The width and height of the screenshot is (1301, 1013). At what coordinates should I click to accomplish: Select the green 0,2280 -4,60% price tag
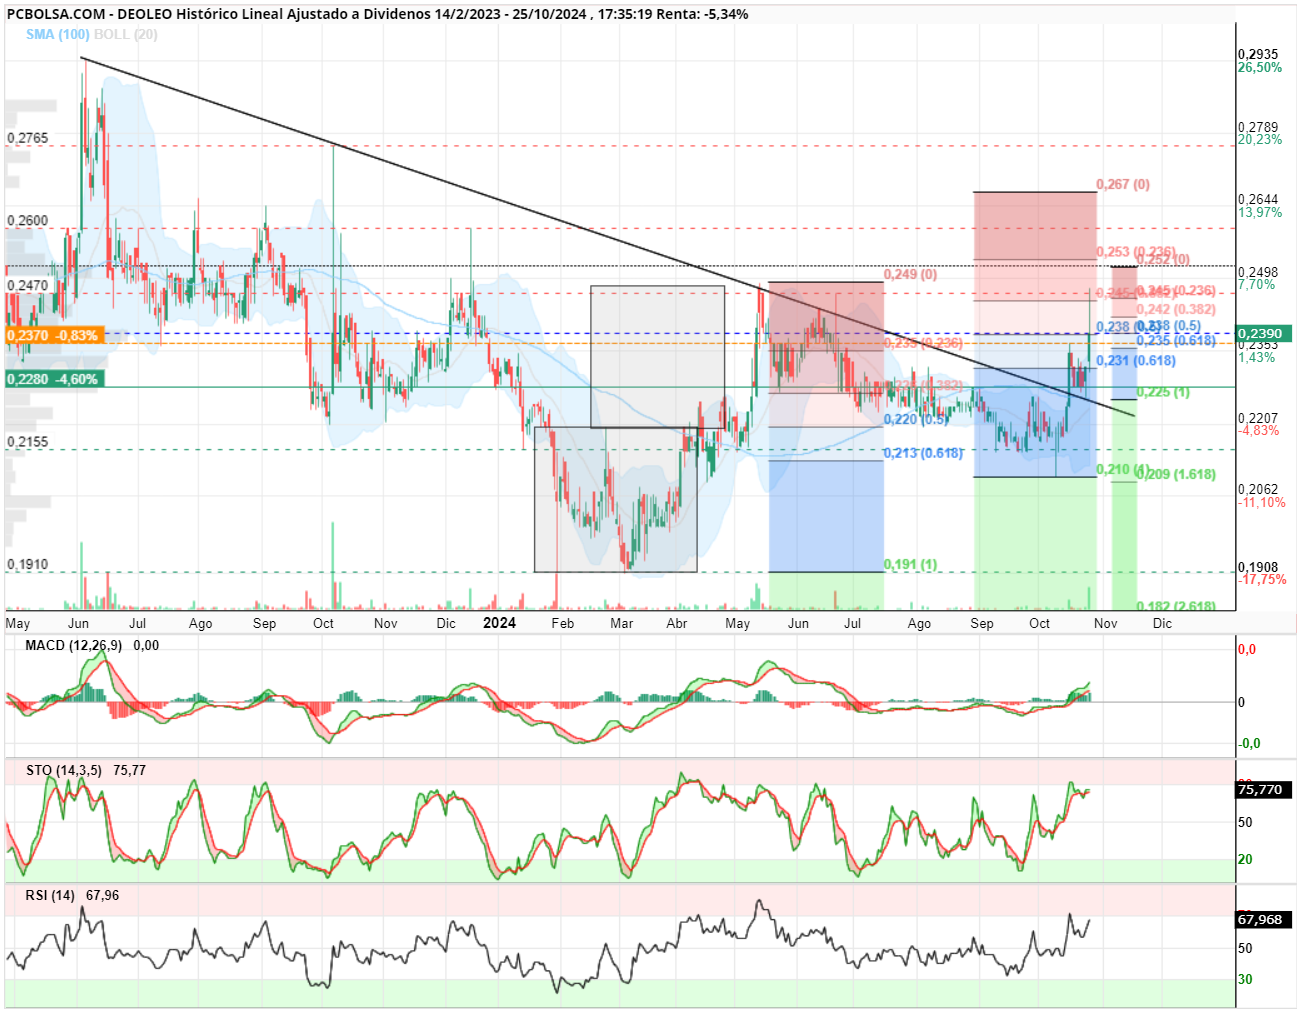[x=53, y=379]
